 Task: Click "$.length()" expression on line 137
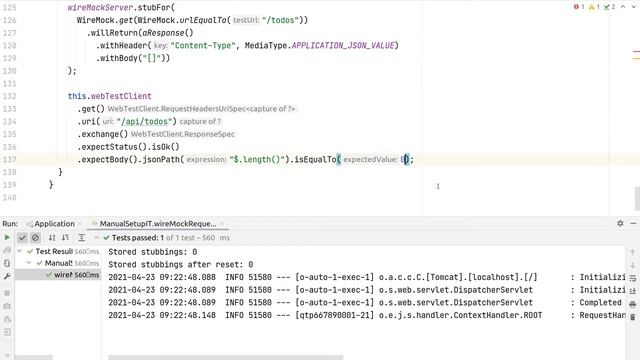point(257,160)
